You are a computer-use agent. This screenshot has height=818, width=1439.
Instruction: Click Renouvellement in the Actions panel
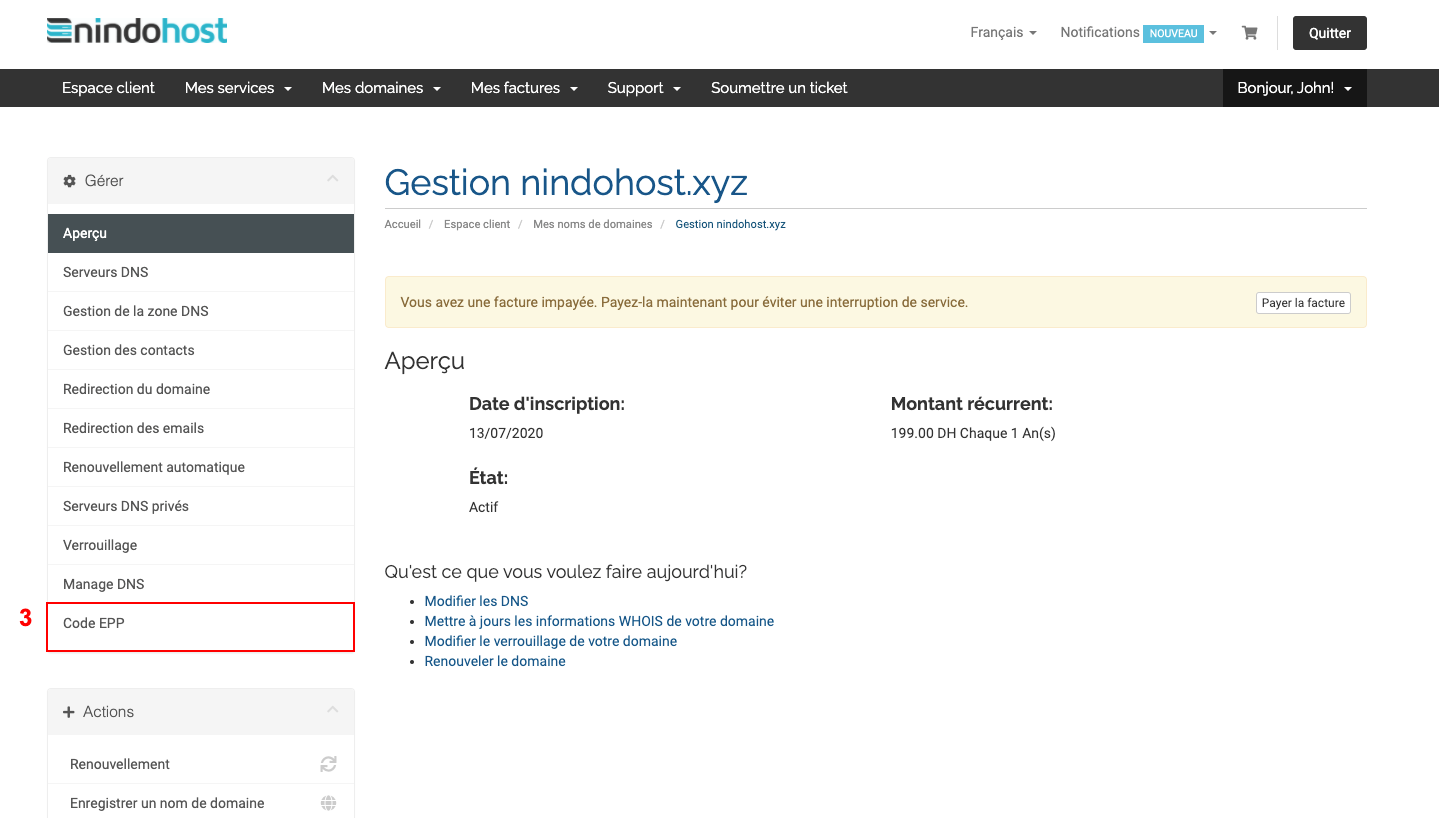pyautogui.click(x=201, y=764)
